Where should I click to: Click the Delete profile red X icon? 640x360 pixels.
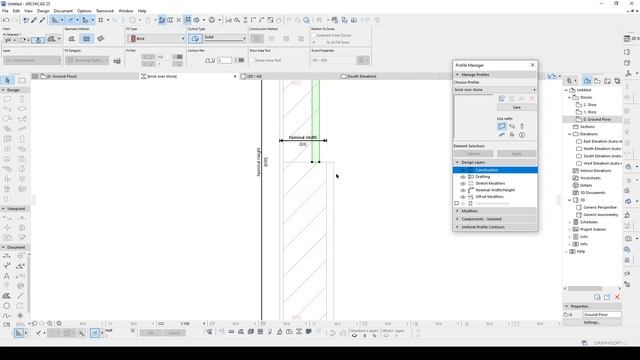532,99
